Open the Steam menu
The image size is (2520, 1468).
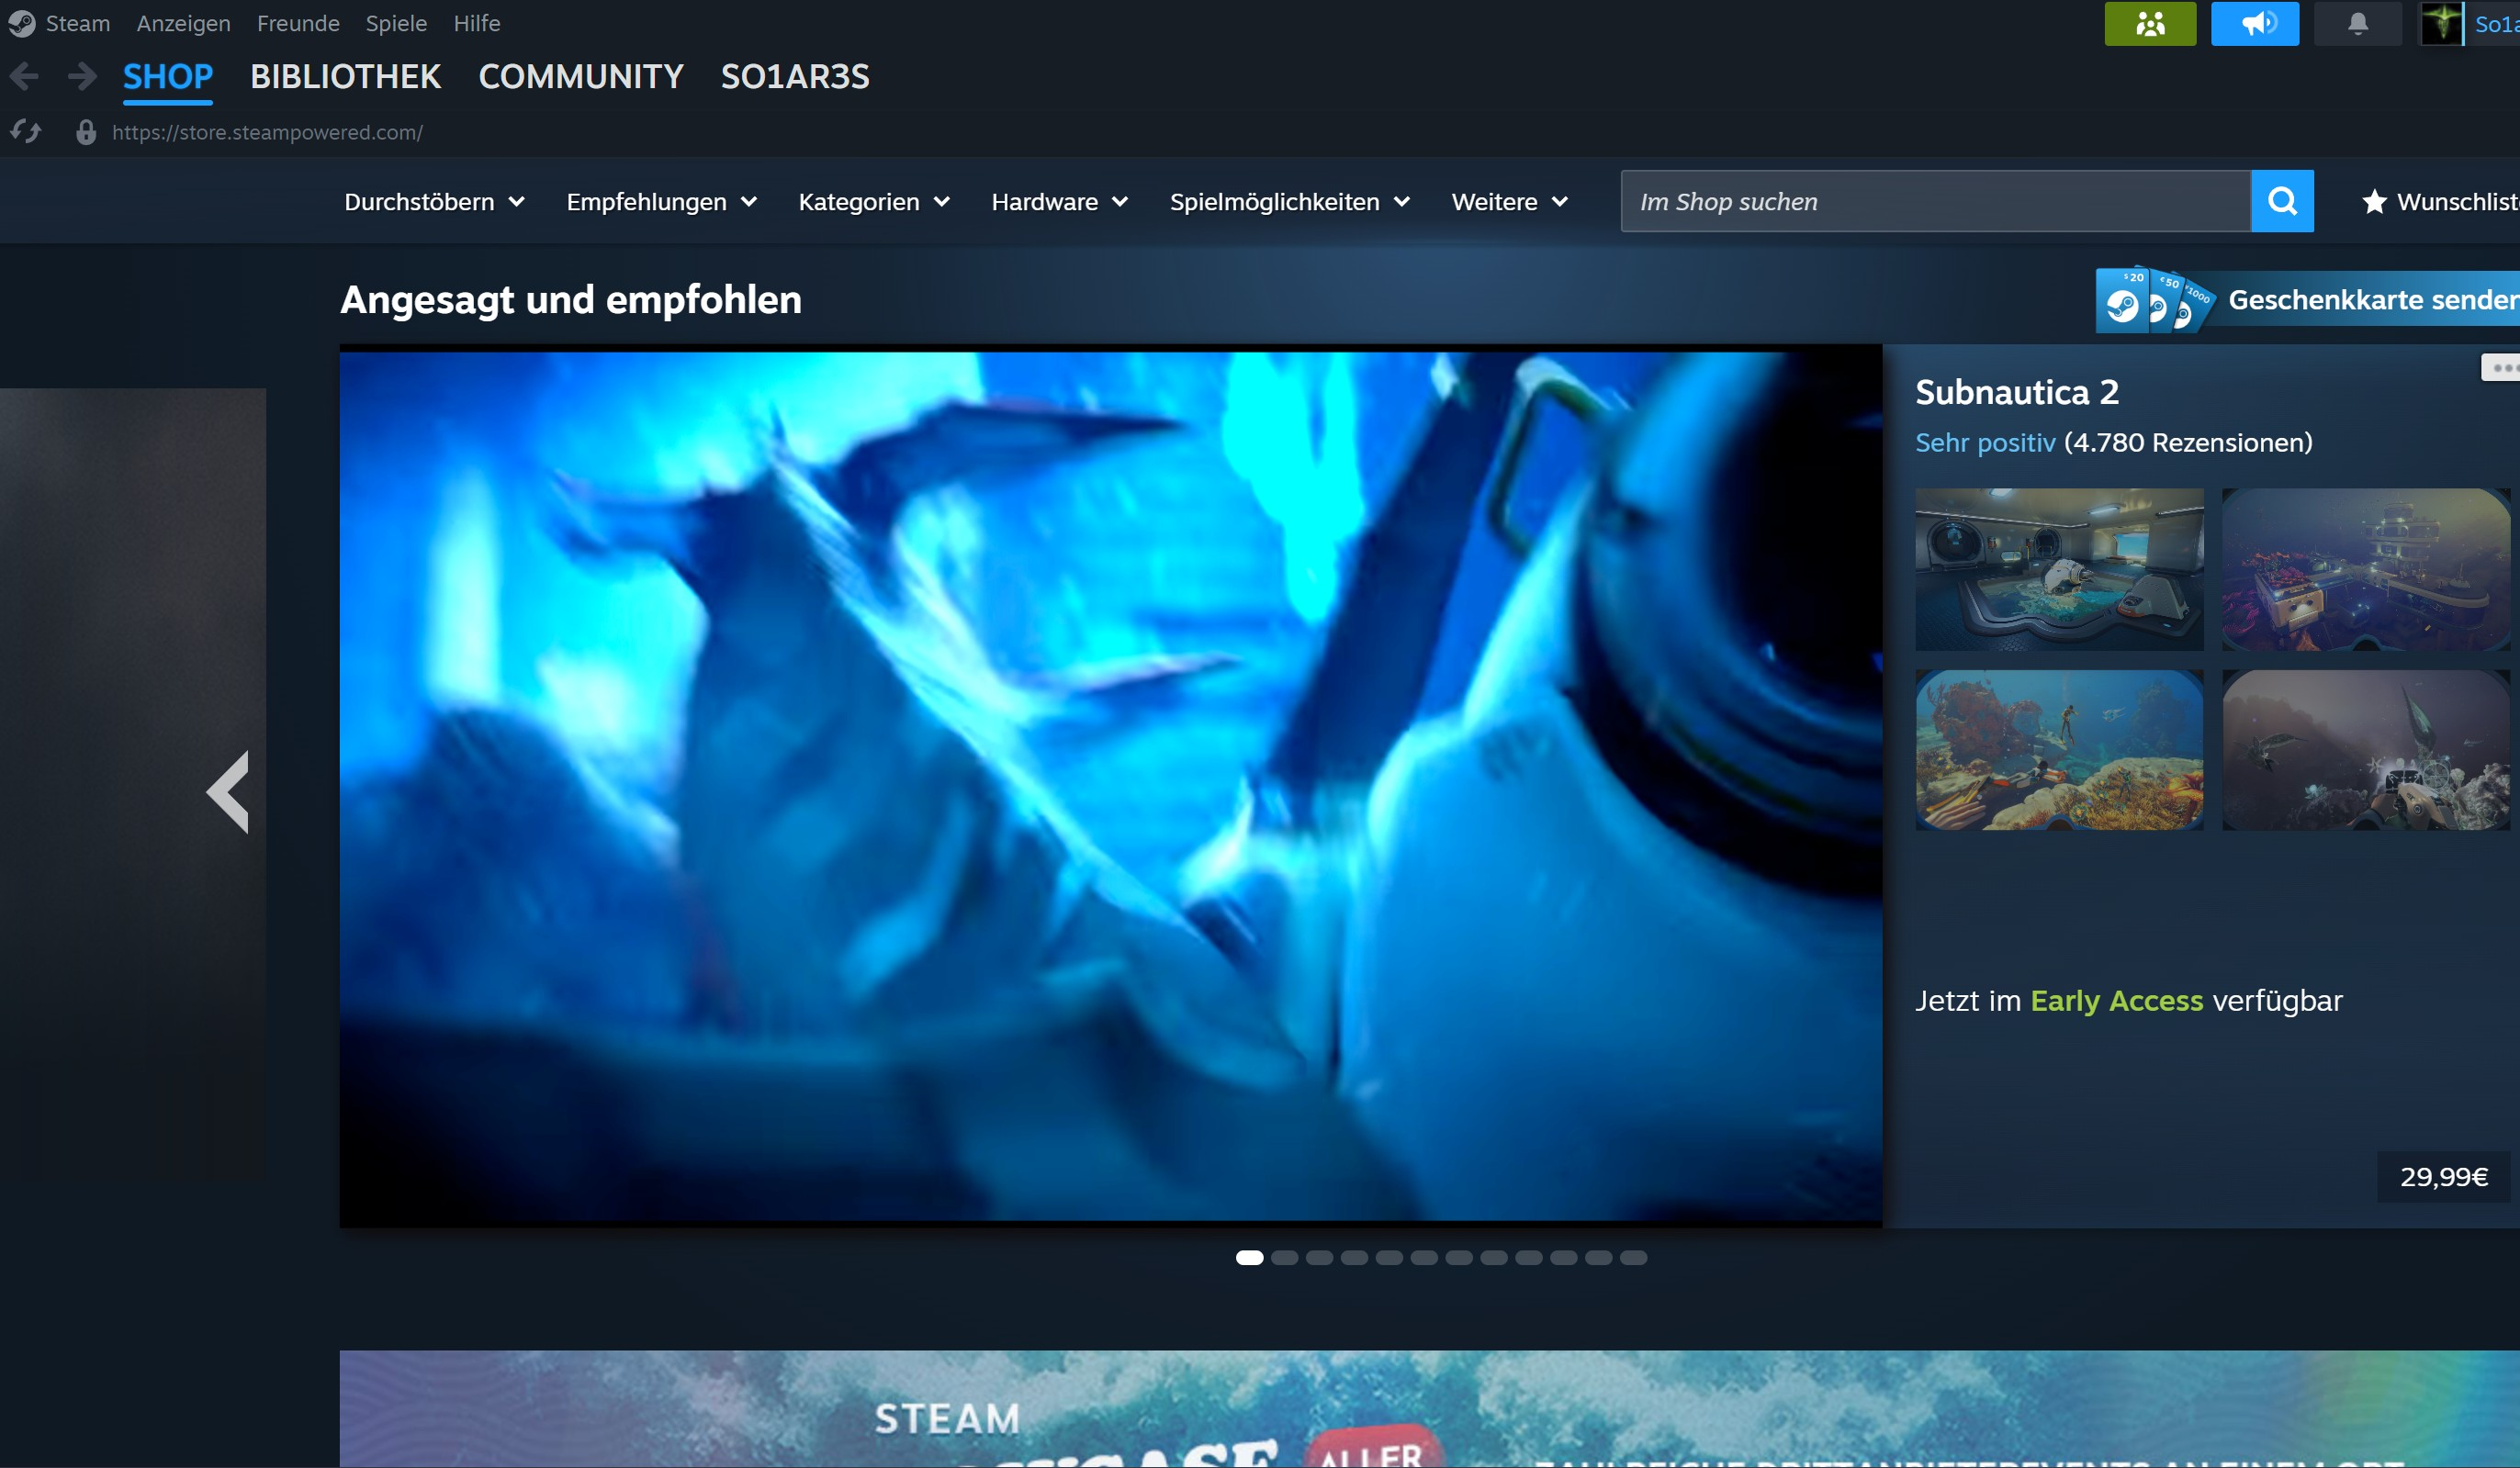tap(78, 23)
